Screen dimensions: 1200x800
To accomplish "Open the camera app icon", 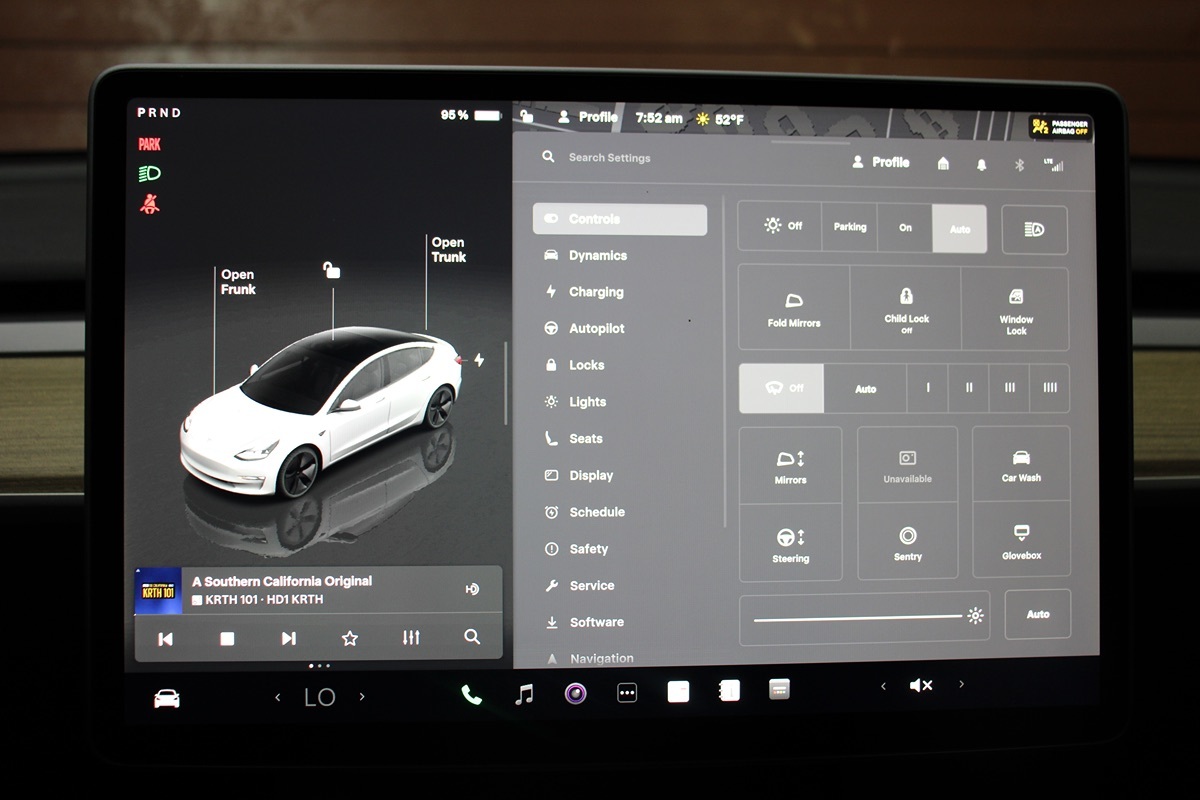I will click(x=575, y=693).
